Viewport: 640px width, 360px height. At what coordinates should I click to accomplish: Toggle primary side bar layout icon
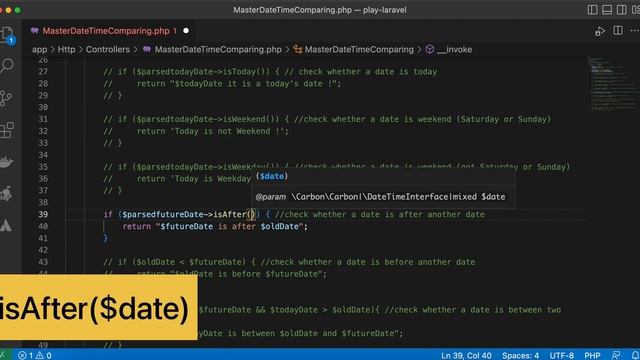click(x=592, y=10)
